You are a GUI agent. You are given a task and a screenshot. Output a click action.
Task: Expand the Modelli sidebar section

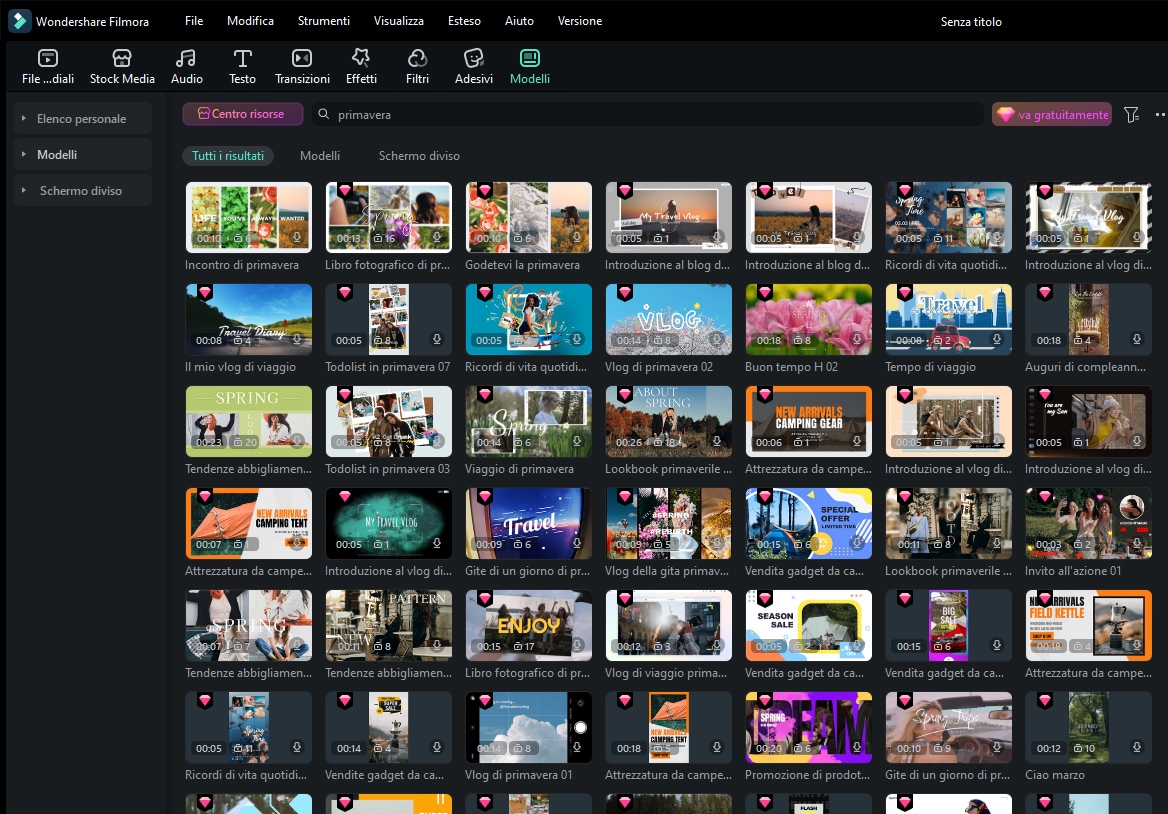click(24, 155)
